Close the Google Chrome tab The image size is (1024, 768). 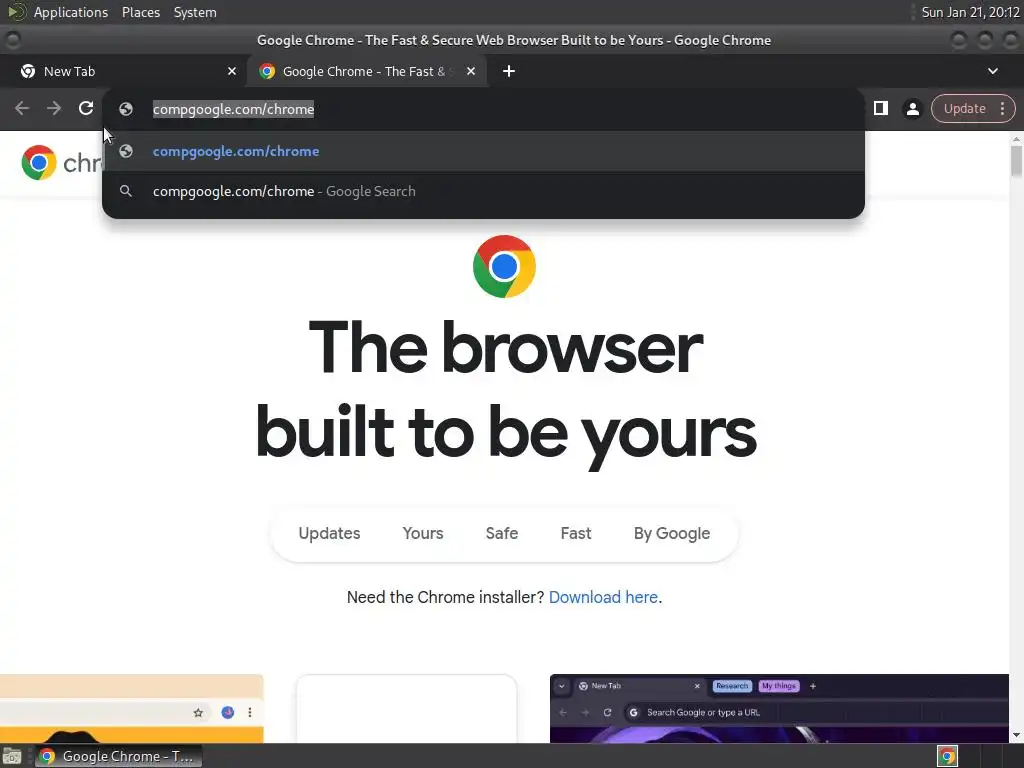(x=471, y=71)
